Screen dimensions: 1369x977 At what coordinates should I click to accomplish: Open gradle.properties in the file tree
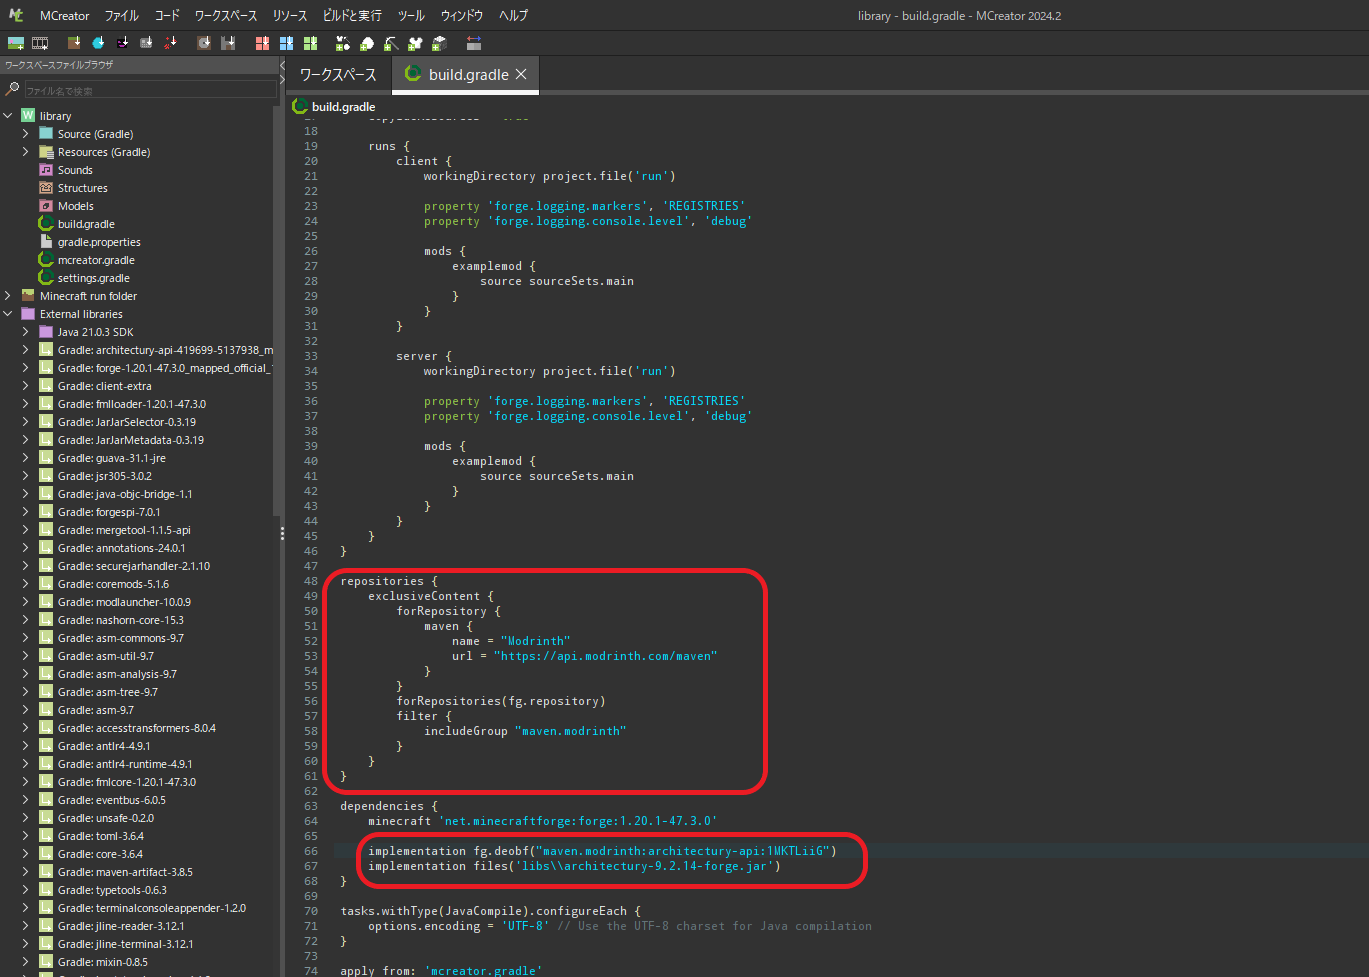pyautogui.click(x=98, y=242)
